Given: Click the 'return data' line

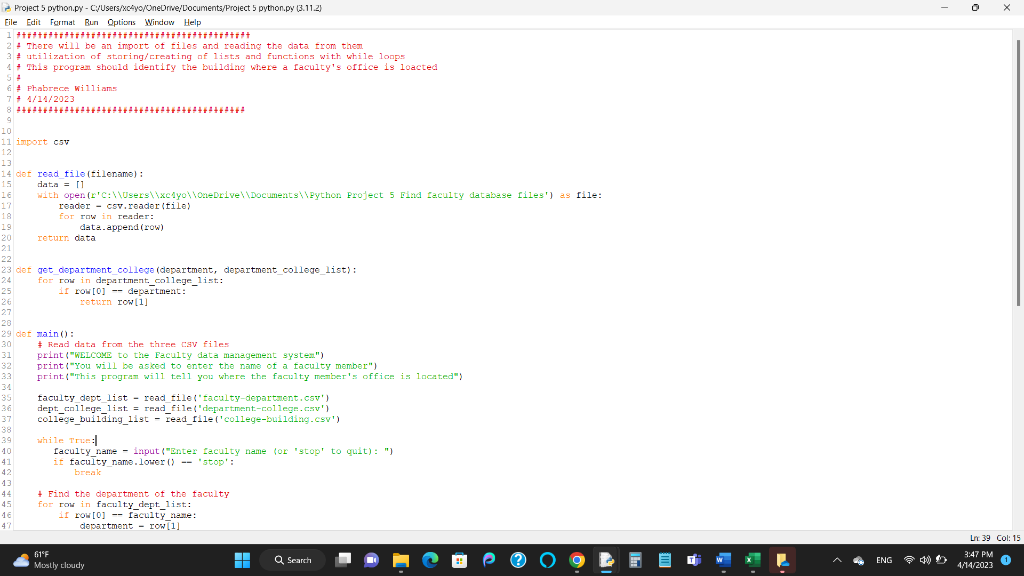Looking at the screenshot, I should [66, 238].
